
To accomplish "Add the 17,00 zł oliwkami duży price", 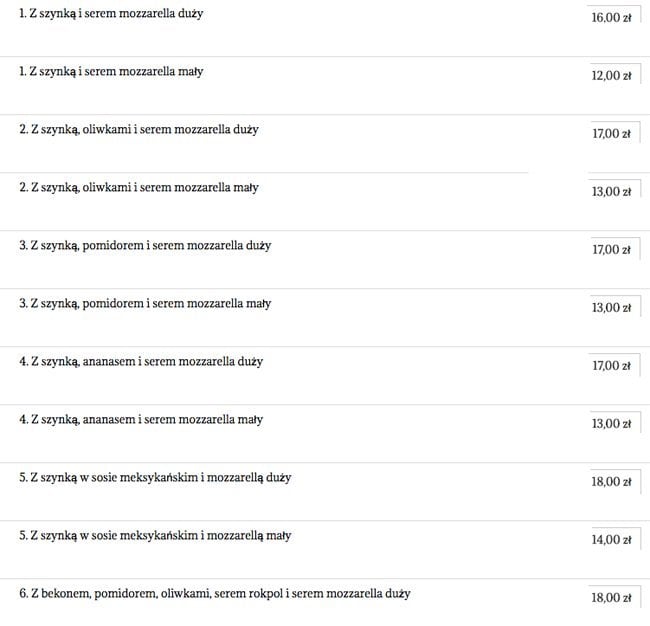I will (614, 133).
